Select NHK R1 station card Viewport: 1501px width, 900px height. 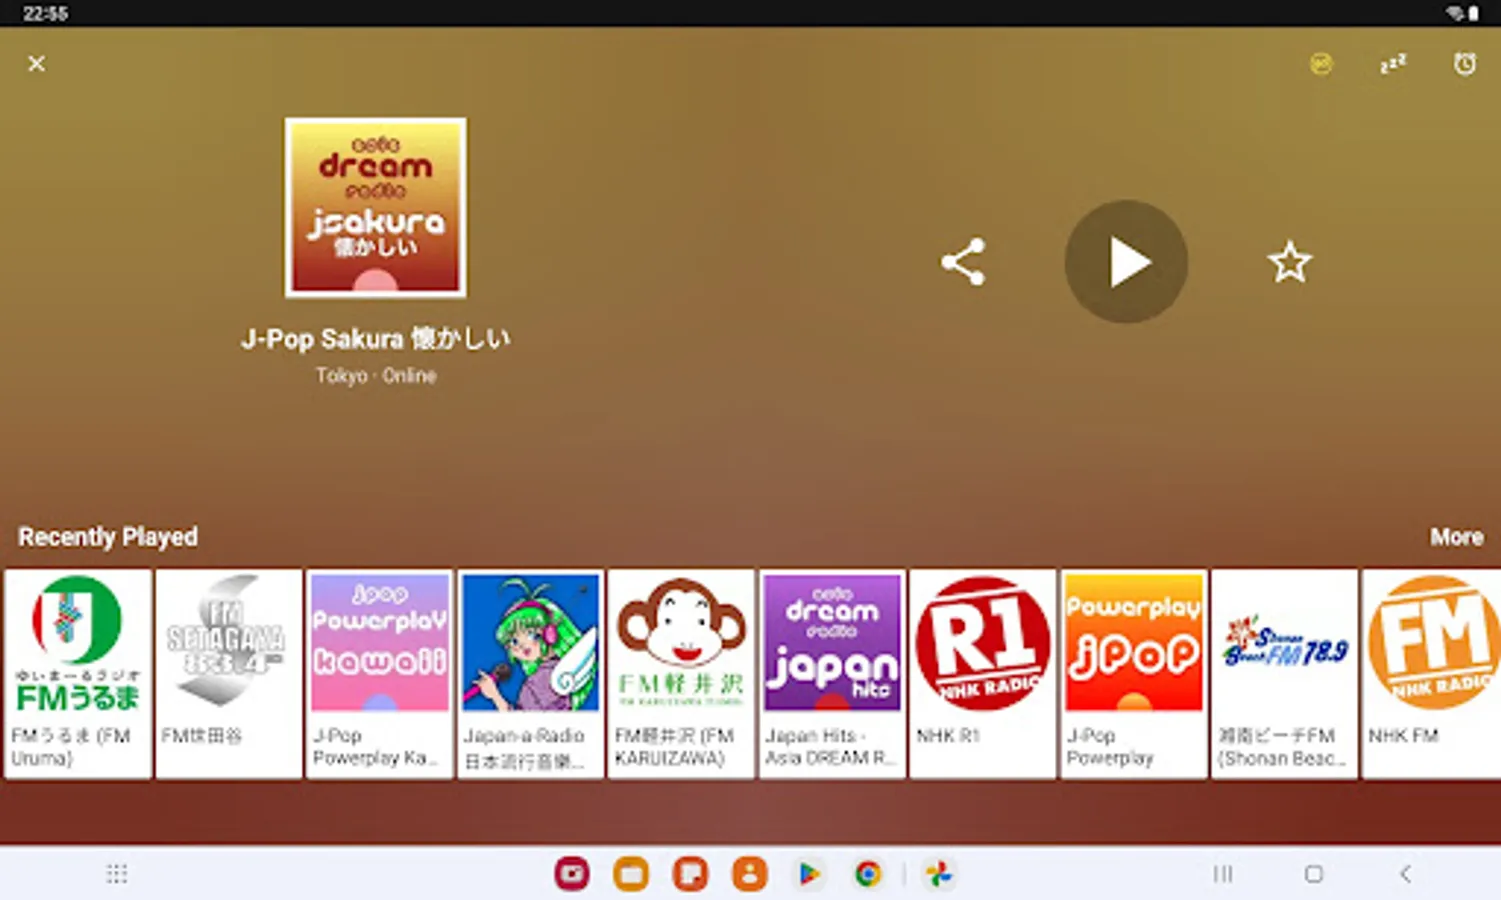pyautogui.click(x=983, y=674)
